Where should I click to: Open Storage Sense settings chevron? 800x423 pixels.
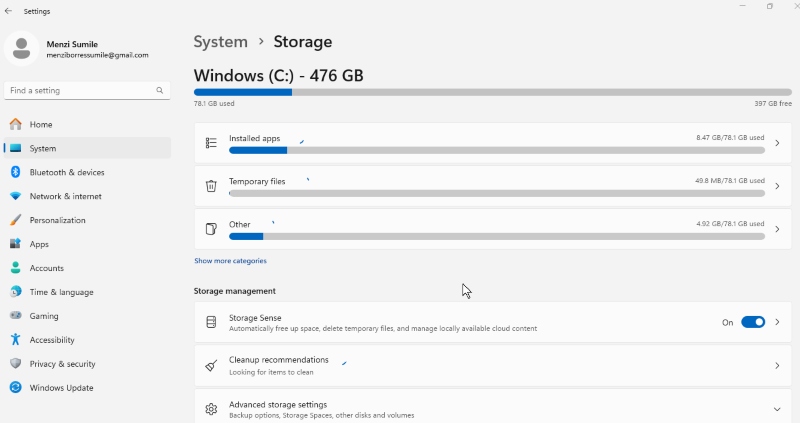click(777, 322)
